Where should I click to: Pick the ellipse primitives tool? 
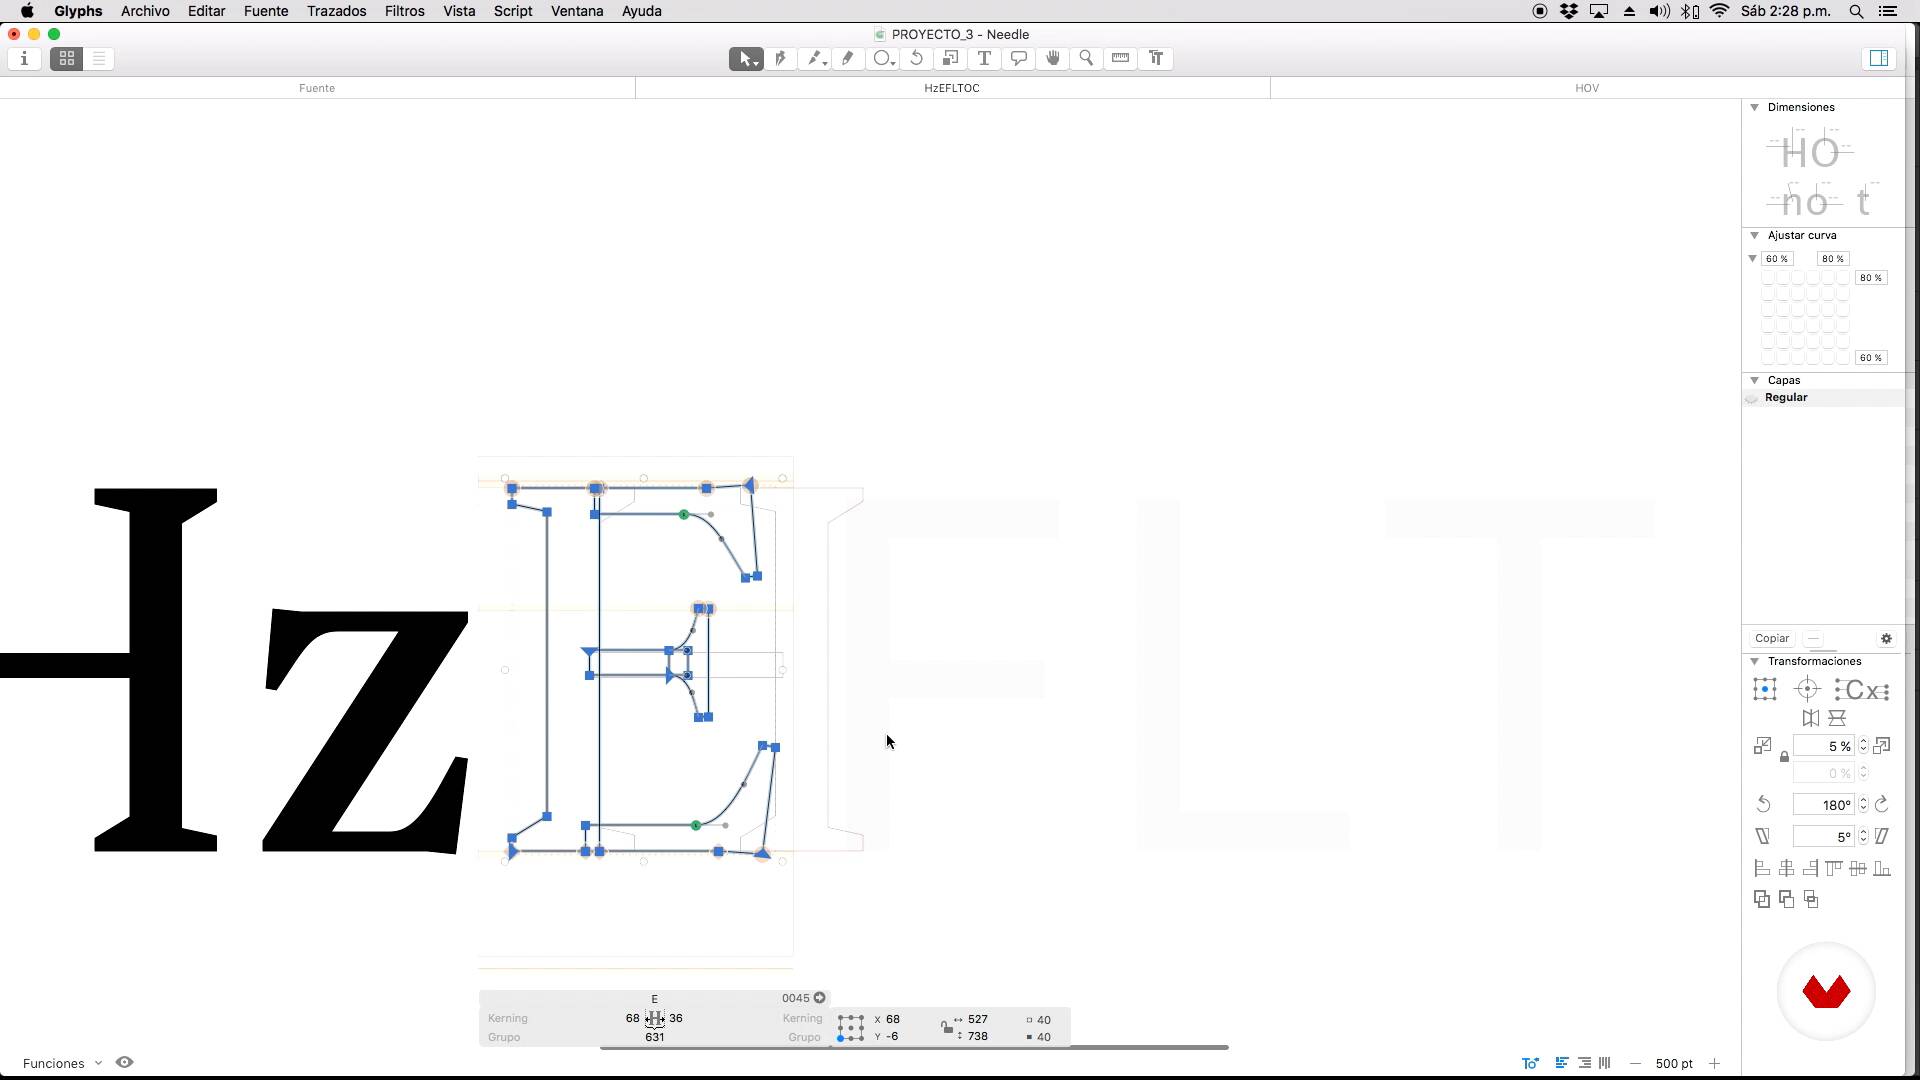pyautogui.click(x=882, y=59)
